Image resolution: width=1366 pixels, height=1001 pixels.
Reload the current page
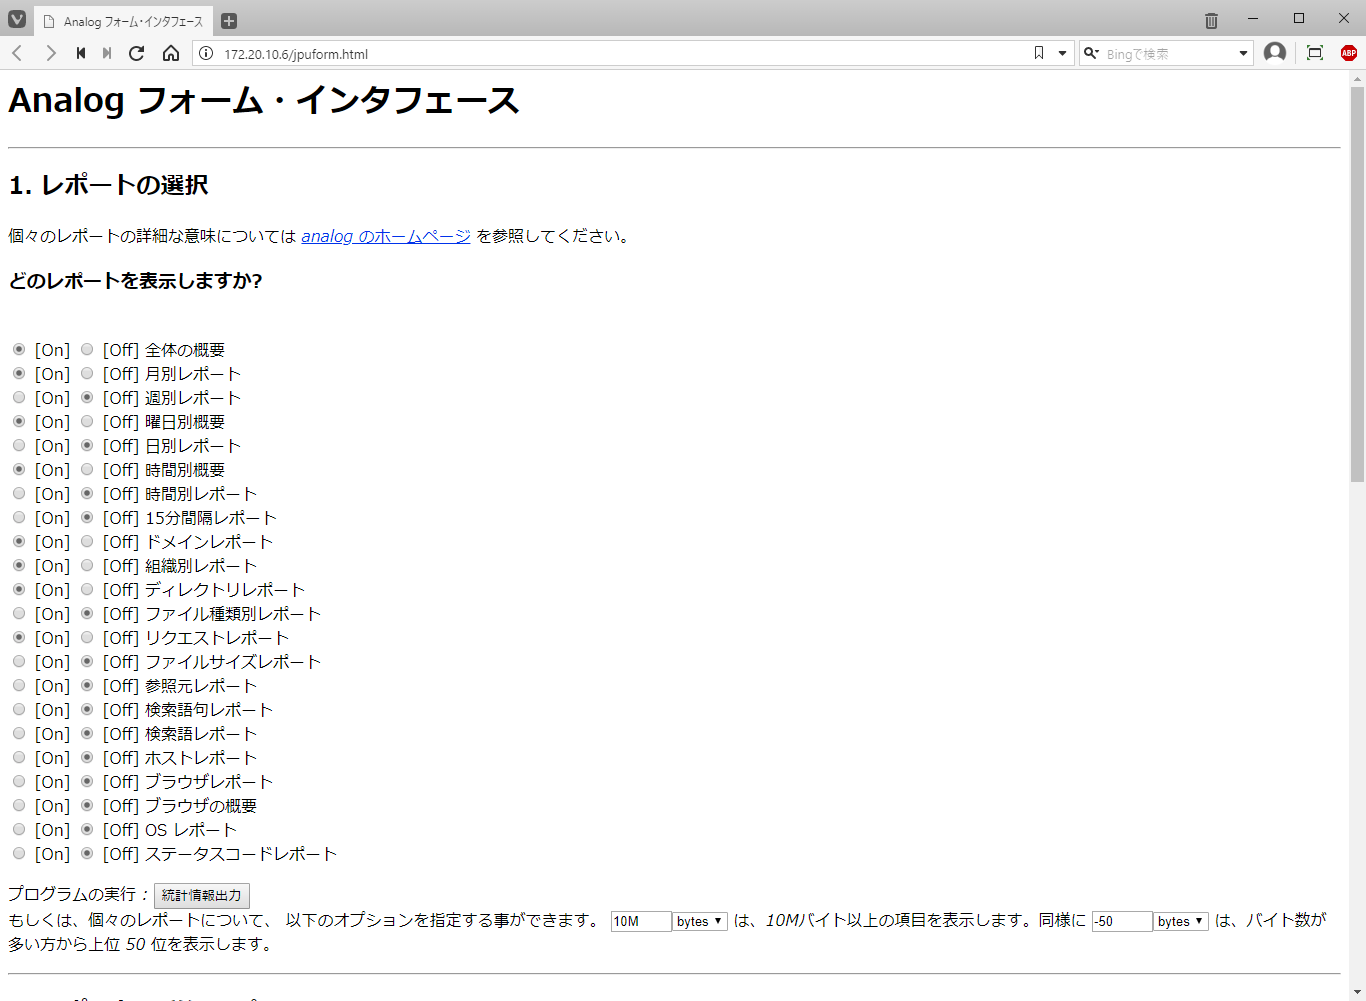(x=137, y=53)
